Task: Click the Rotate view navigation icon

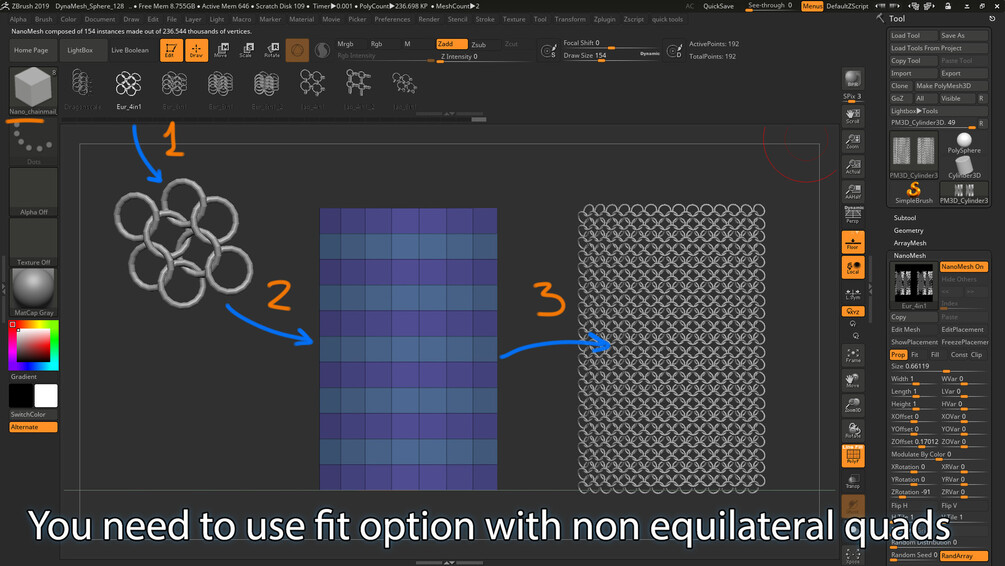Action: coord(852,430)
